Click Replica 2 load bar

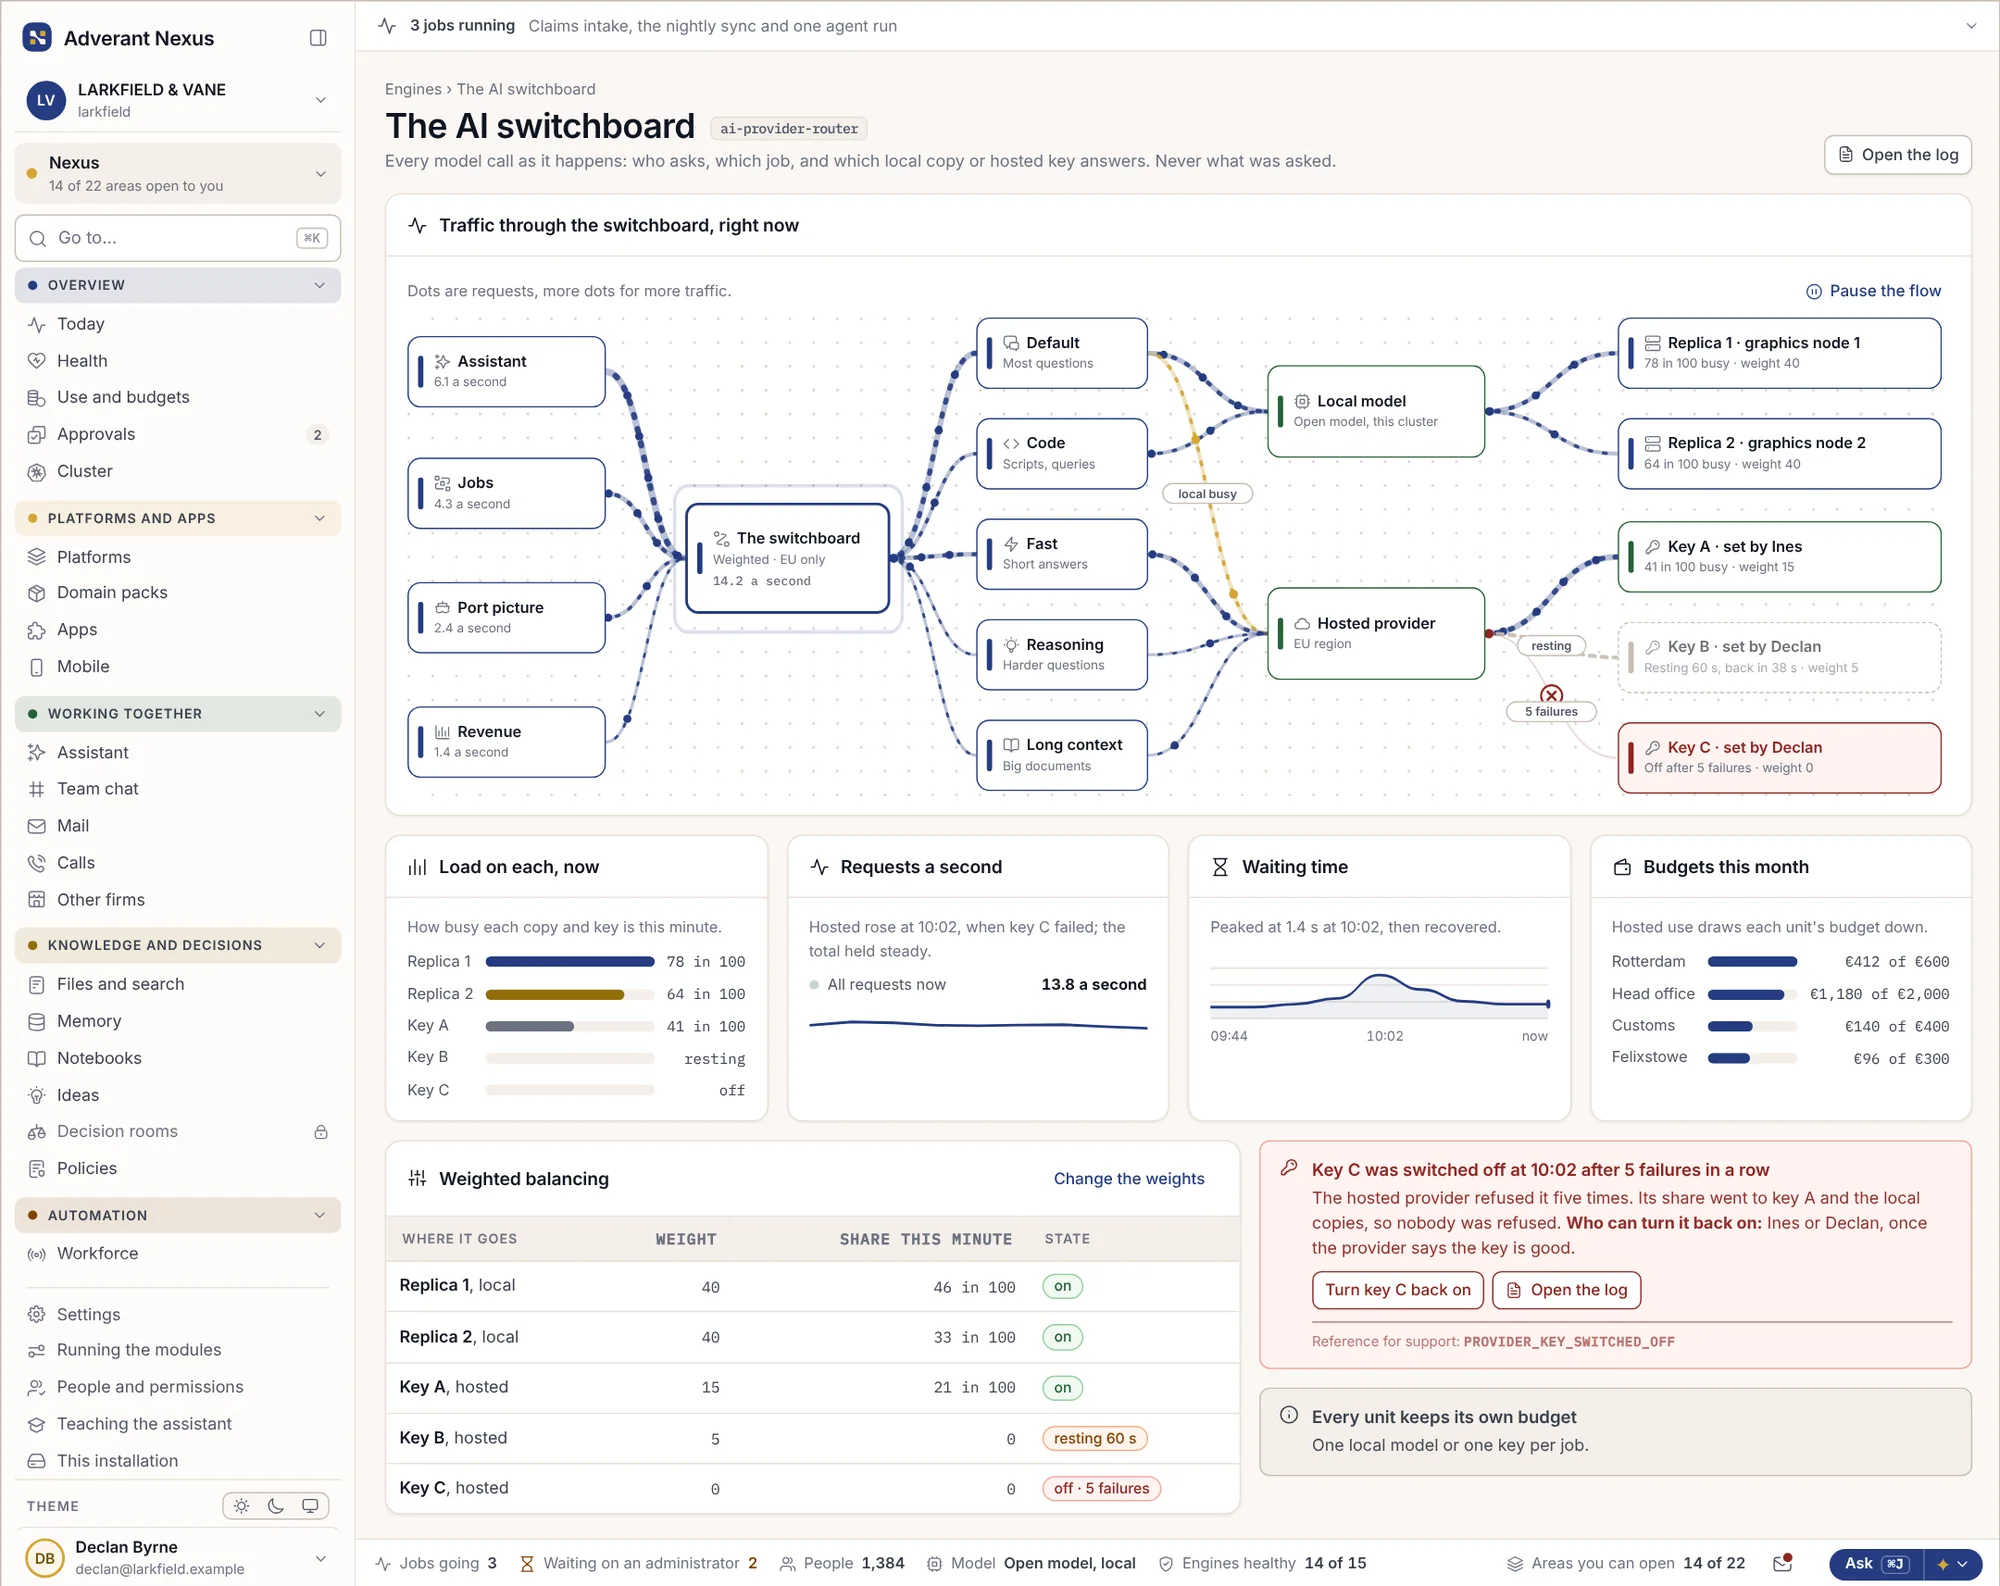click(x=570, y=995)
